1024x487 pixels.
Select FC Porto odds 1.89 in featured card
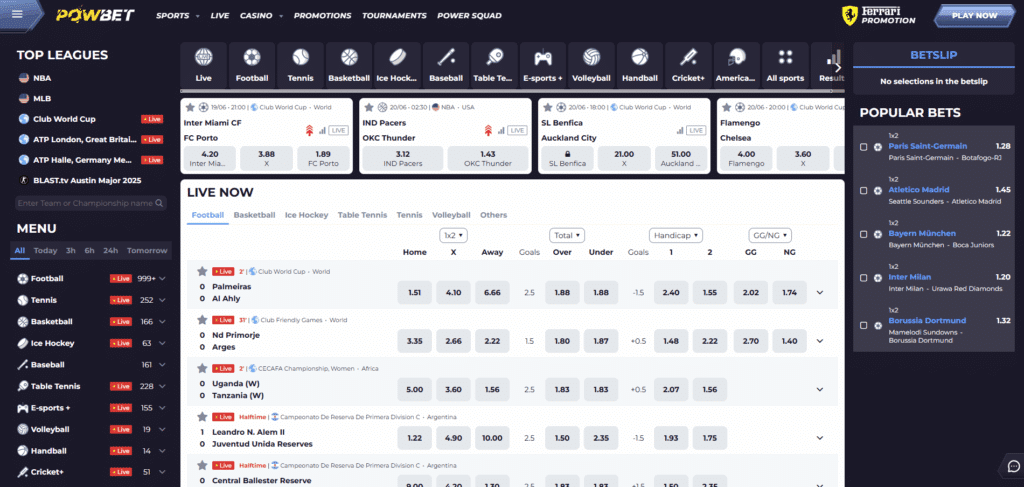click(x=322, y=159)
